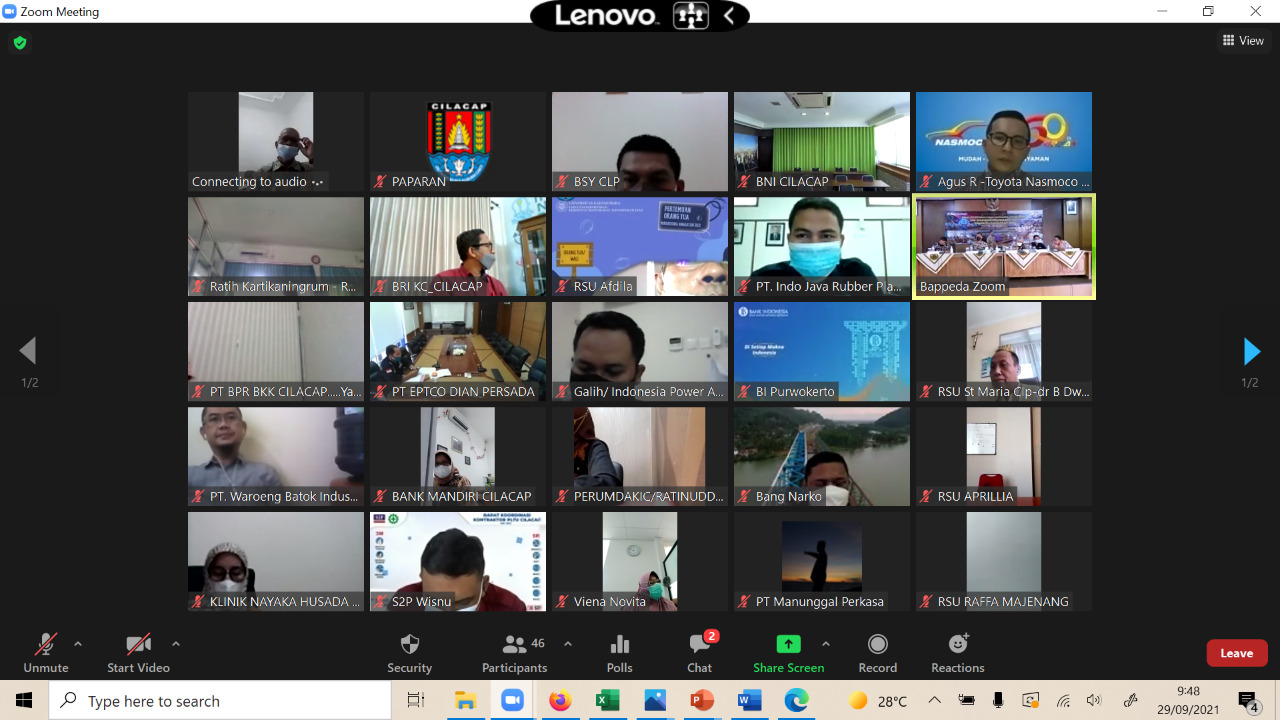Image resolution: width=1280 pixels, height=720 pixels.
Task: Expand video options arrow beside Start Video
Action: coord(176,644)
